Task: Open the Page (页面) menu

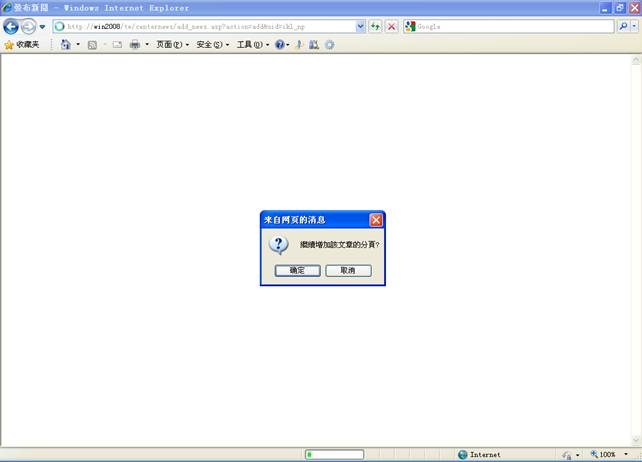Action: point(172,45)
